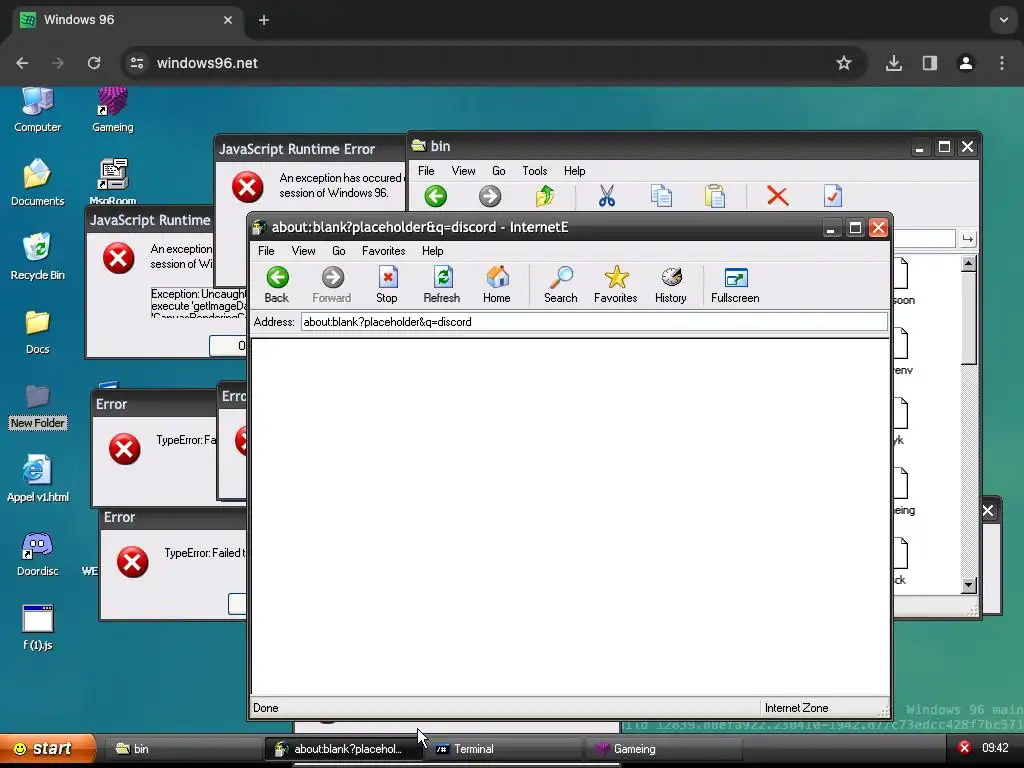Open Favorites star in InternetE toolbar
Screen dimensions: 1024x768
(x=616, y=285)
